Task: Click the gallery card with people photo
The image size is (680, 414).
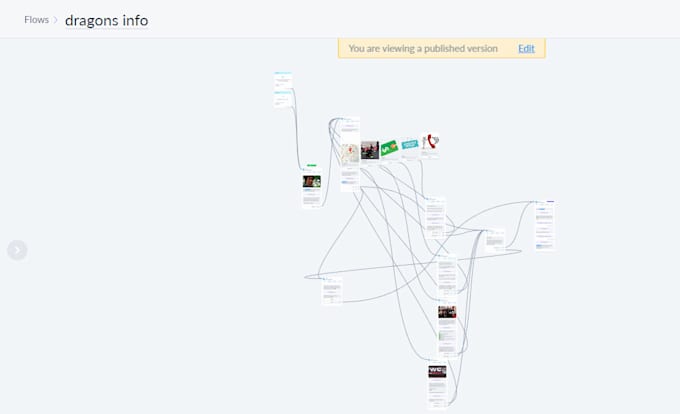Action: [x=370, y=150]
